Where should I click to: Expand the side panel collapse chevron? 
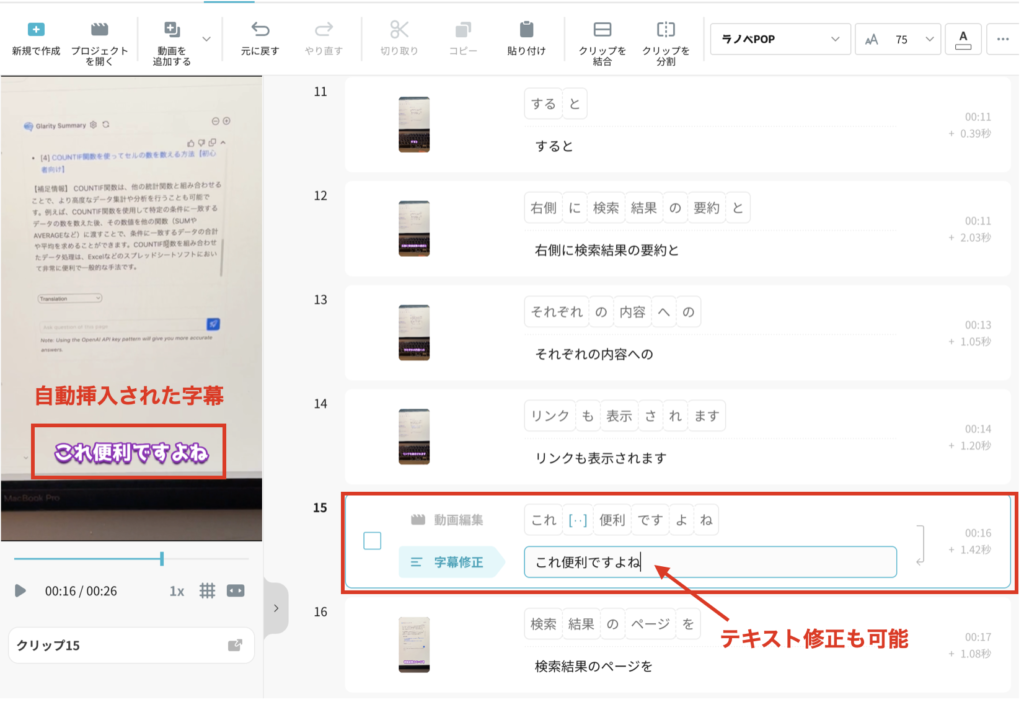coord(276,607)
